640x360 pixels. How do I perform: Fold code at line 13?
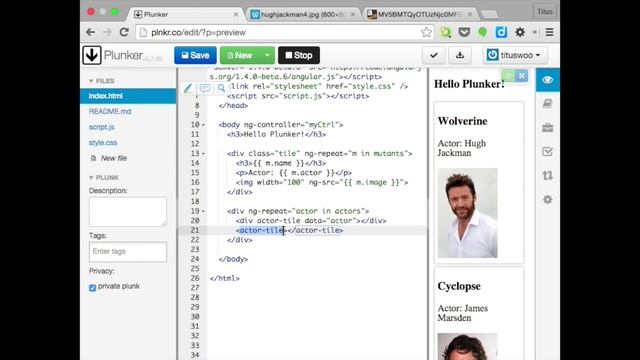[203, 154]
